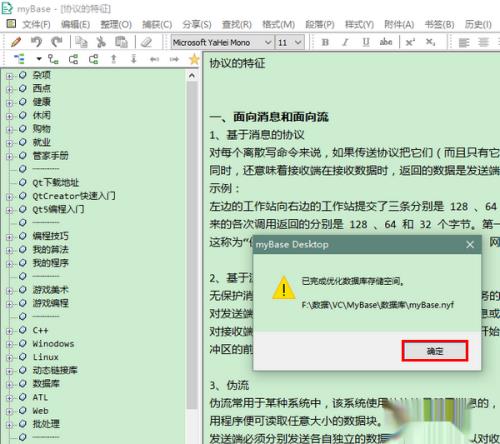Click the outline tree view icon

coord(19,59)
